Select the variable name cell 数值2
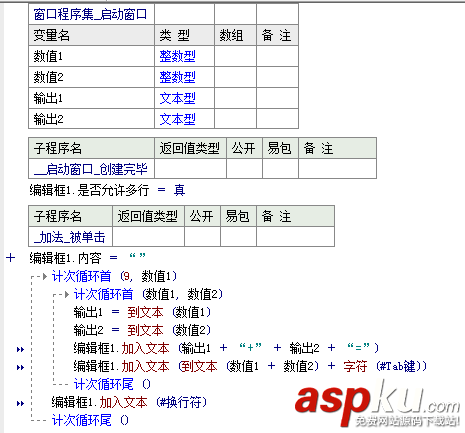This screenshot has height=433, width=465. 91,77
